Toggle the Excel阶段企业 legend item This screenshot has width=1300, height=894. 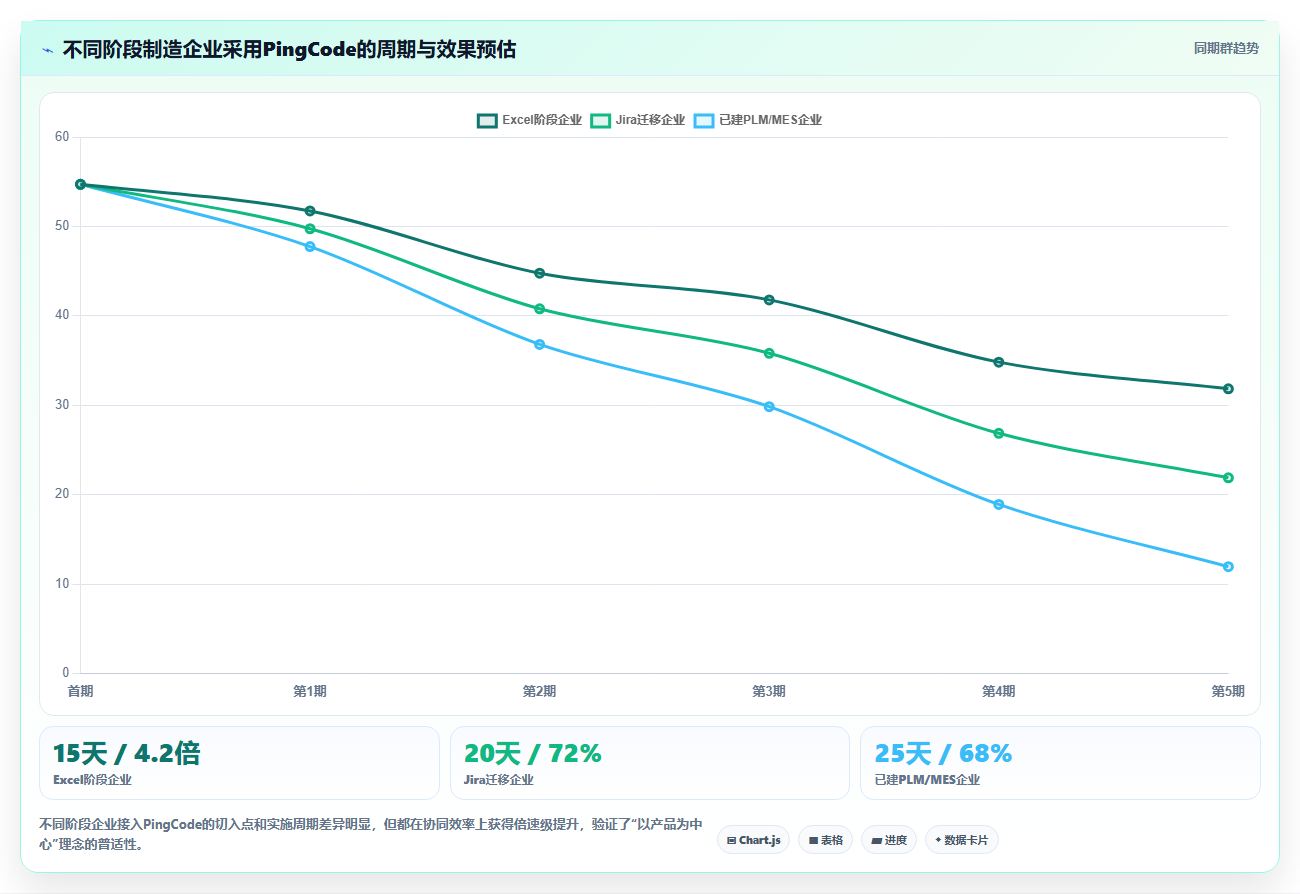click(x=529, y=120)
